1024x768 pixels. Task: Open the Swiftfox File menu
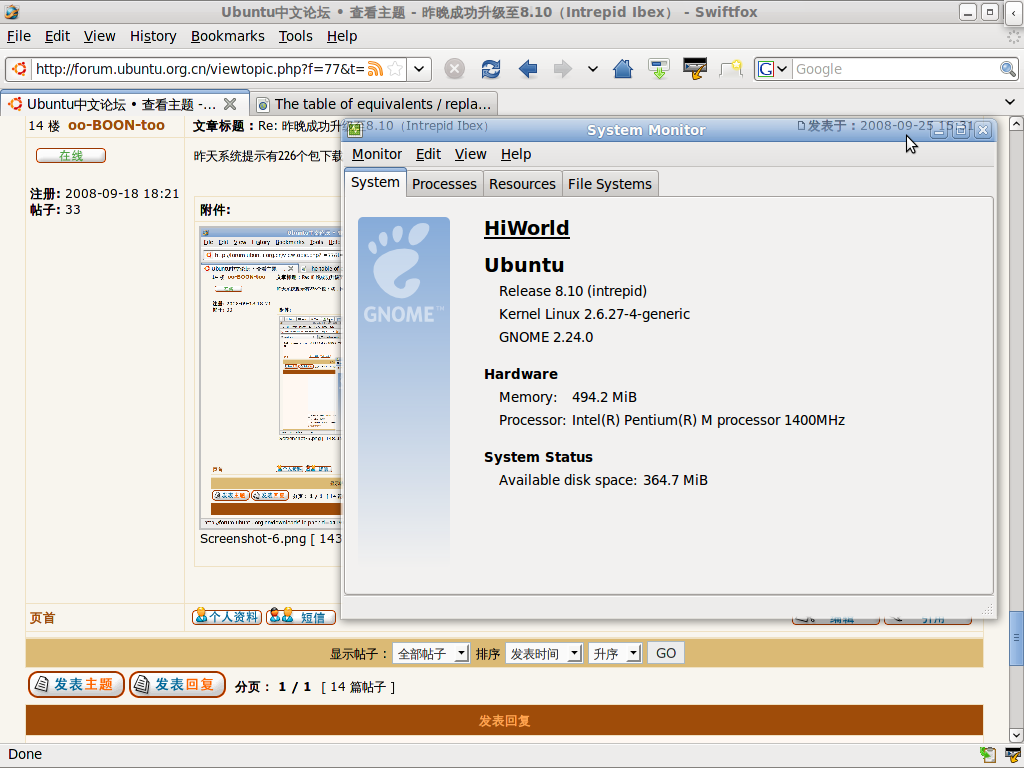click(x=19, y=36)
